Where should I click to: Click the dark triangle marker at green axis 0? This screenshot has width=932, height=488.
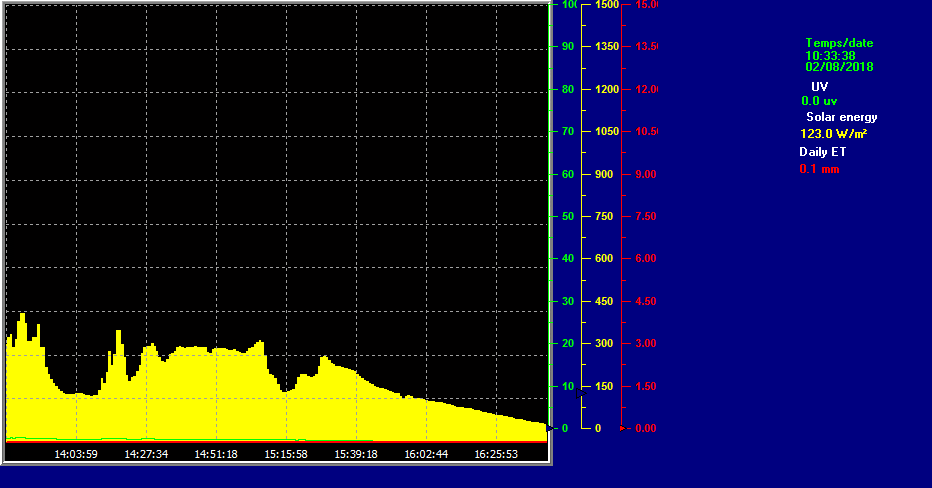pos(550,428)
